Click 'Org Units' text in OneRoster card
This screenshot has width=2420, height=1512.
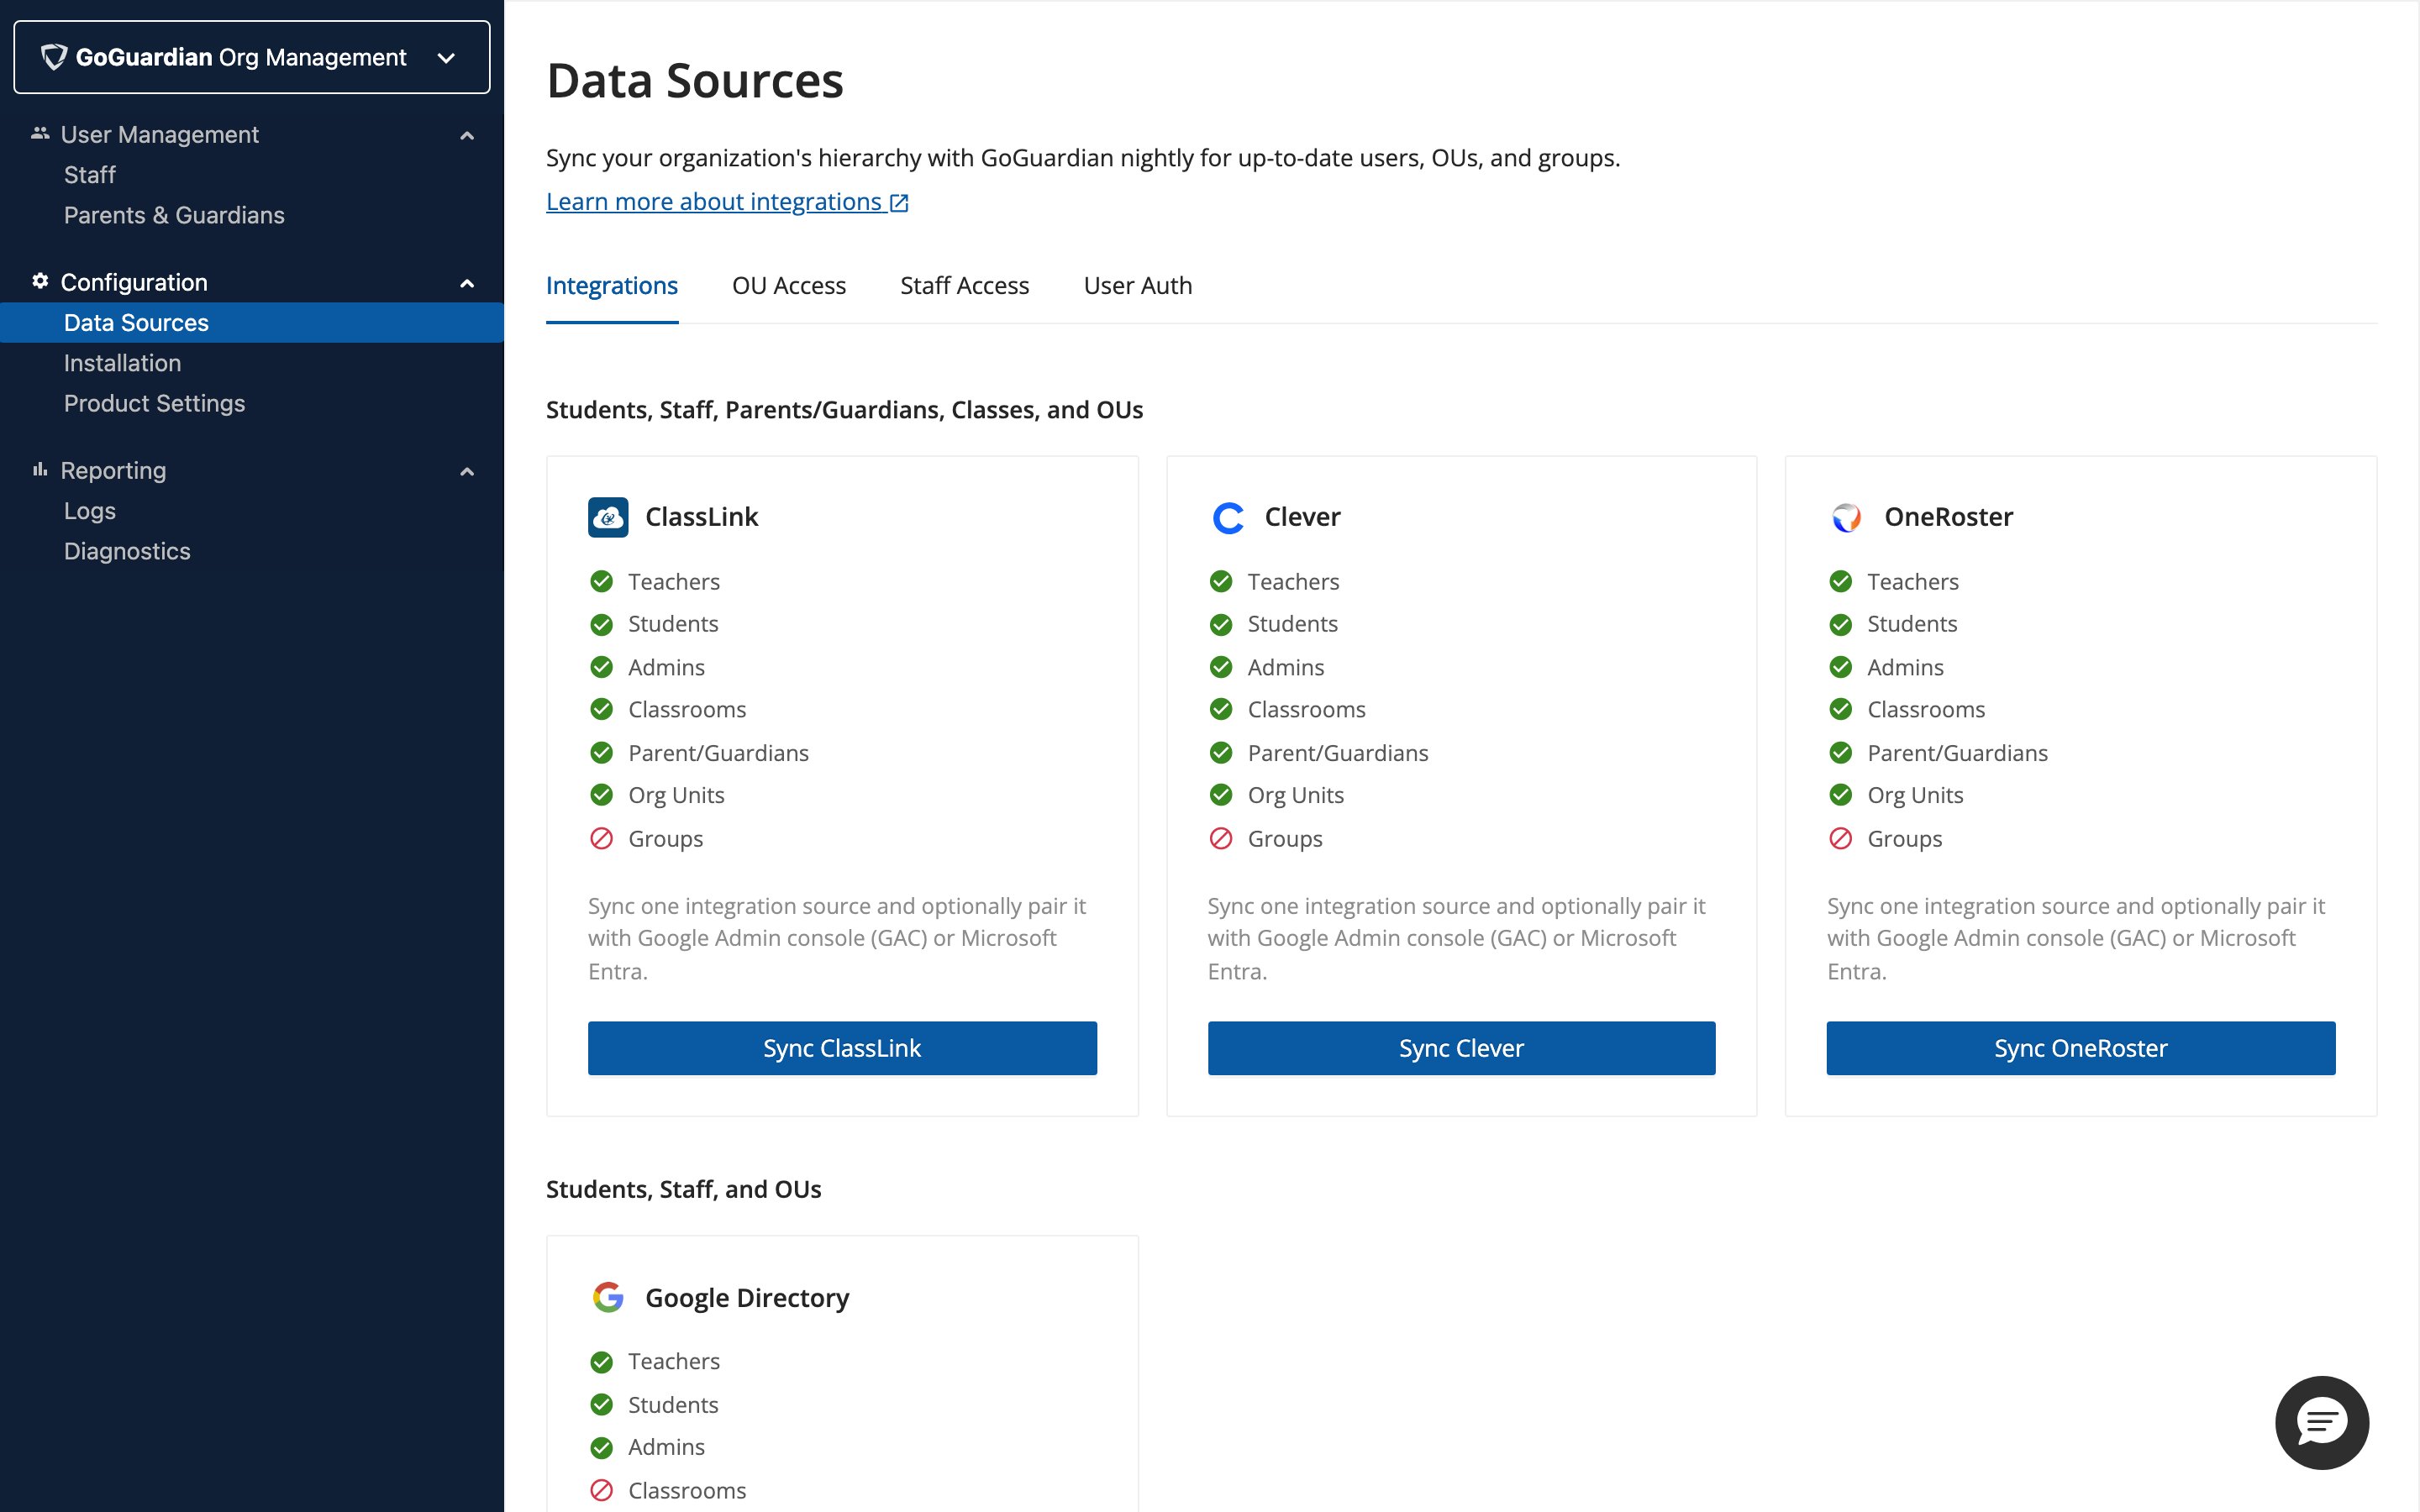1915,796
